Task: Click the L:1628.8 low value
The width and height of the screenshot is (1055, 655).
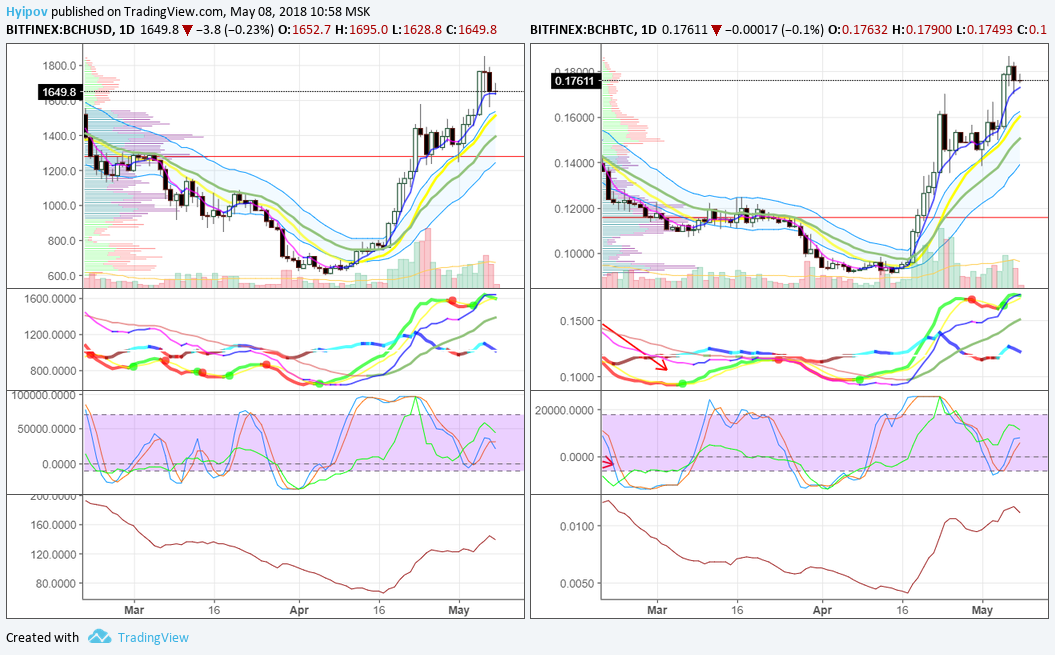Action: coord(416,30)
